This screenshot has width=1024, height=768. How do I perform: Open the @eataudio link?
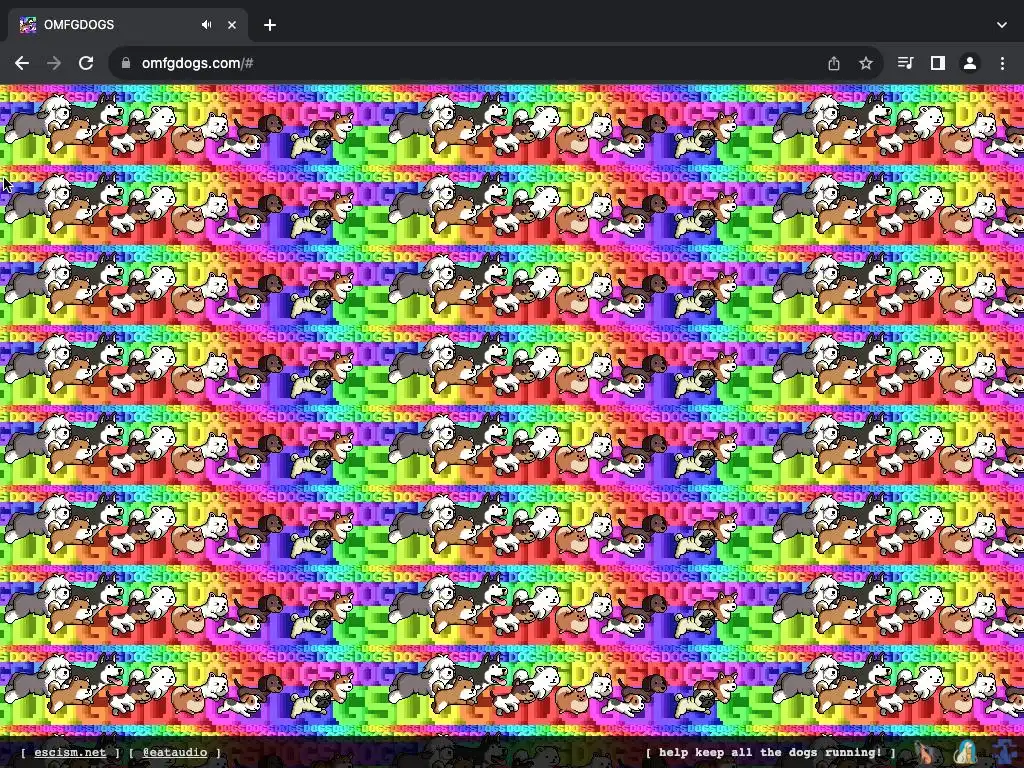click(175, 752)
